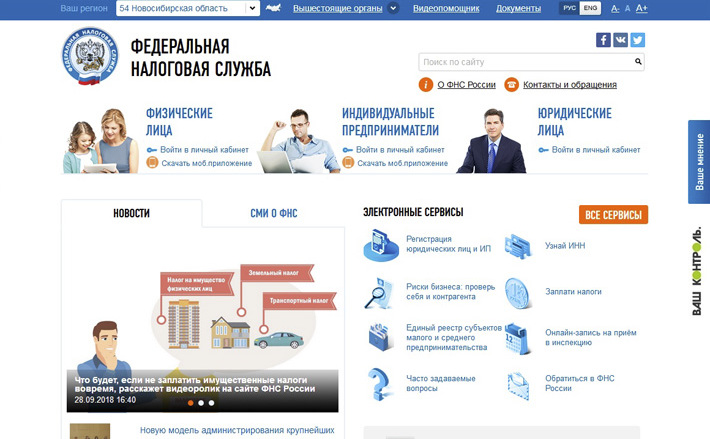710x439 pixels.
Task: Open the VK social network icon
Action: (620, 40)
